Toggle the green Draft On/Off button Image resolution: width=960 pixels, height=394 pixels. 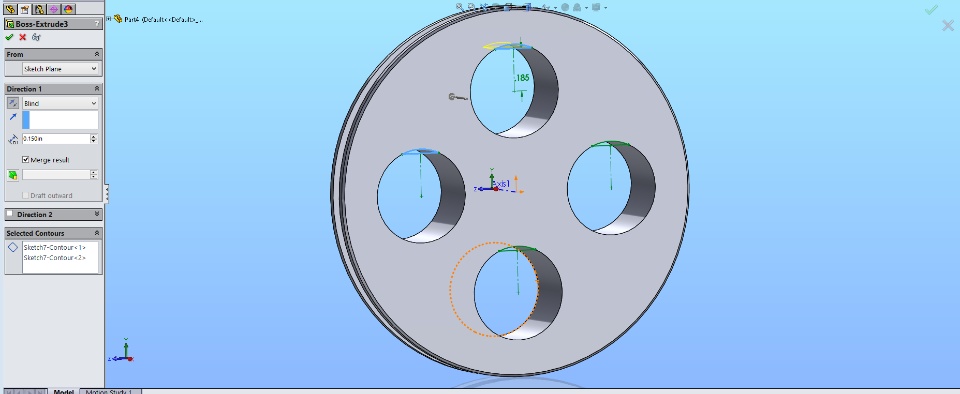click(x=13, y=175)
